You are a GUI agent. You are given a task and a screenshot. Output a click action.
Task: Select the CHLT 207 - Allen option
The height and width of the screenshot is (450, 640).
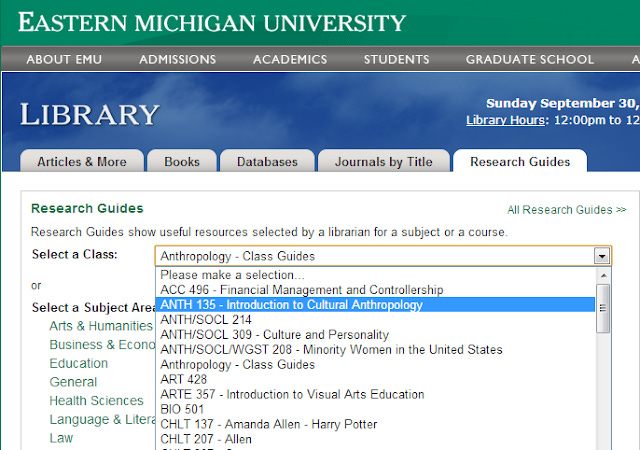pos(375,439)
